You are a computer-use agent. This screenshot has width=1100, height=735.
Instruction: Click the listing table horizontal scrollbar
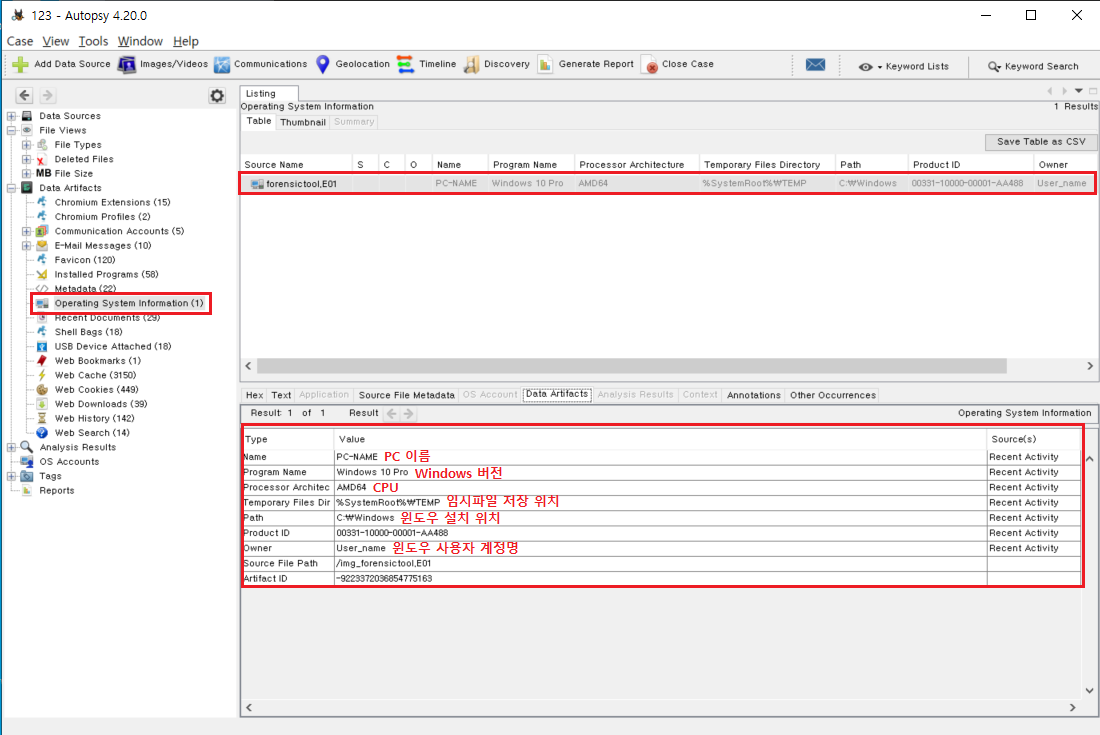pos(631,366)
